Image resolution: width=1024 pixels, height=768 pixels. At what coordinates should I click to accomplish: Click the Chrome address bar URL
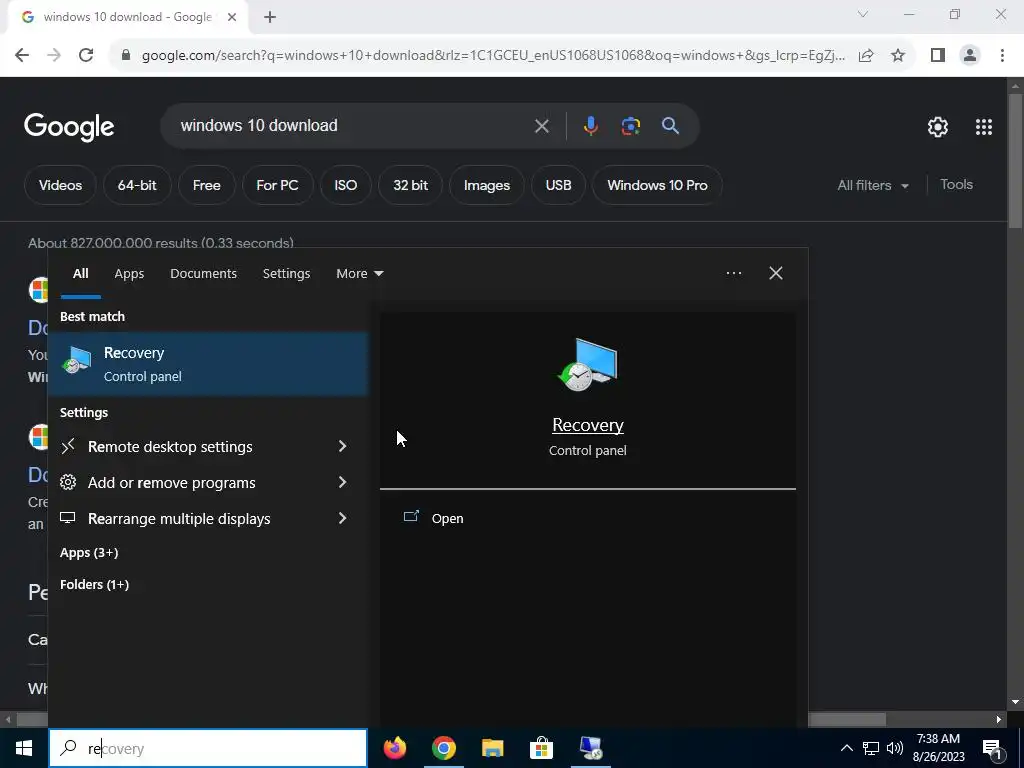pyautogui.click(x=493, y=56)
